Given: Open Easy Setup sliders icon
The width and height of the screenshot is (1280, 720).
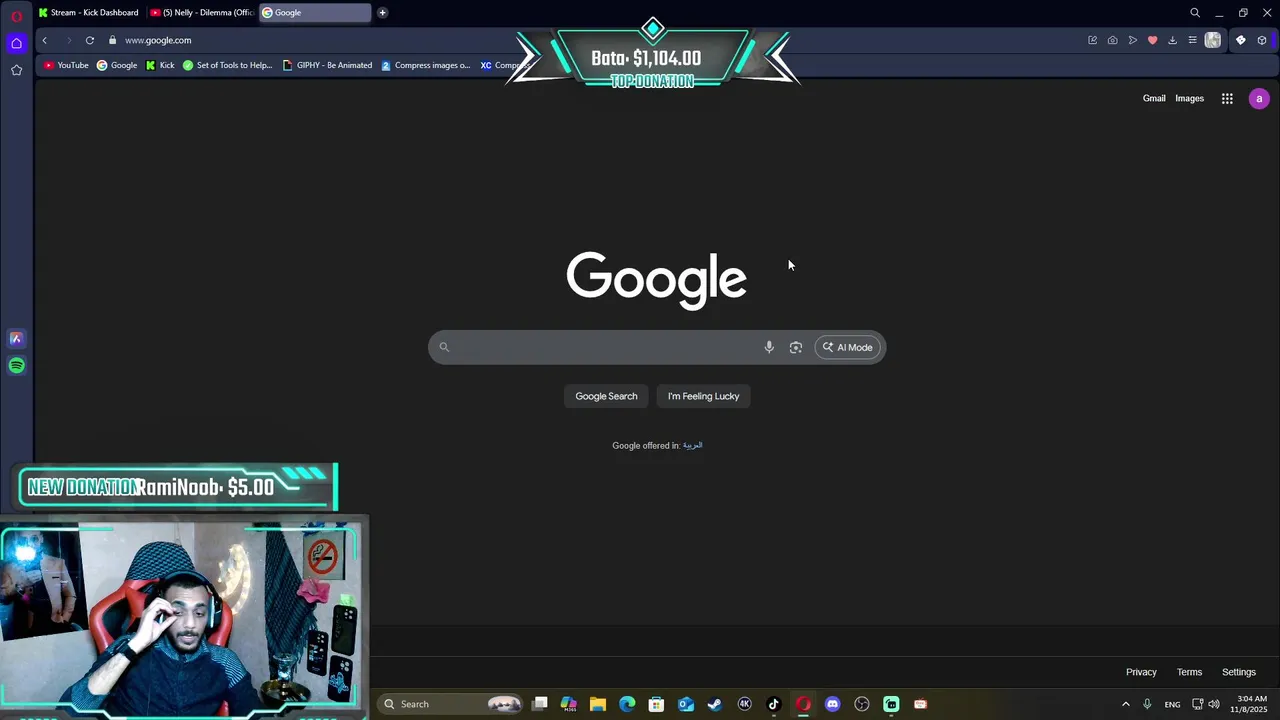Looking at the screenshot, I should coord(1192,40).
